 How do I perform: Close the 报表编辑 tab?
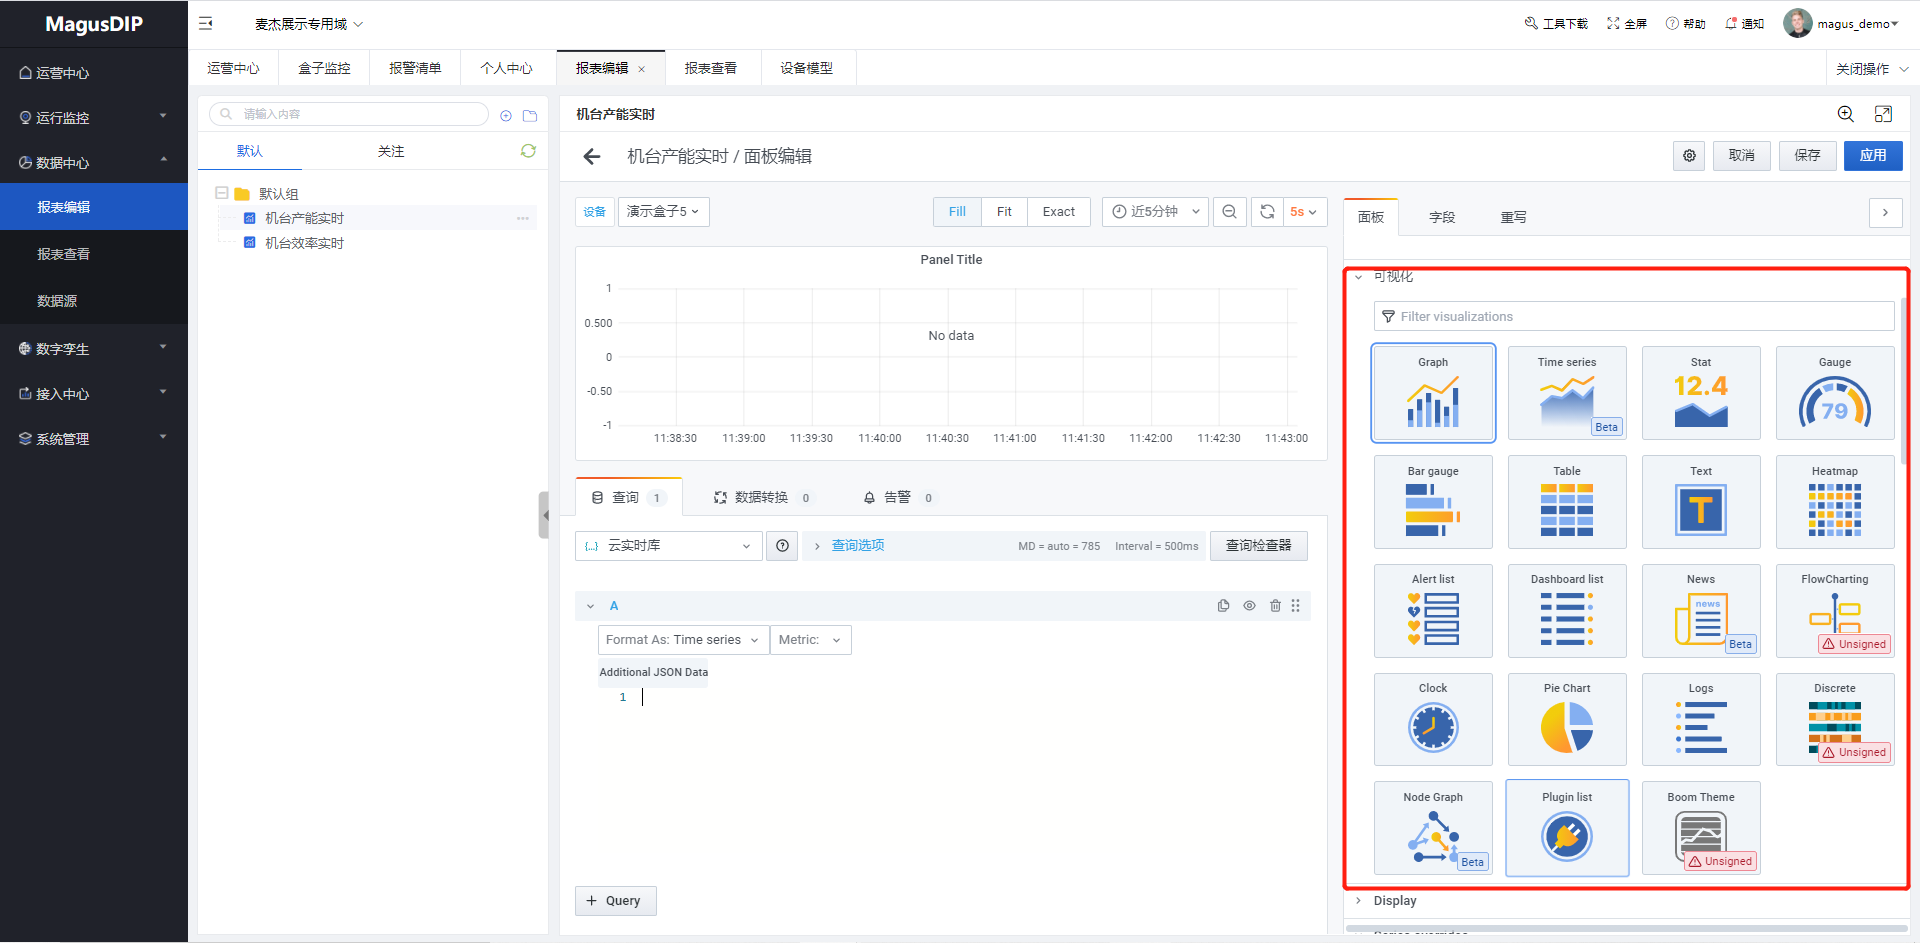click(642, 69)
